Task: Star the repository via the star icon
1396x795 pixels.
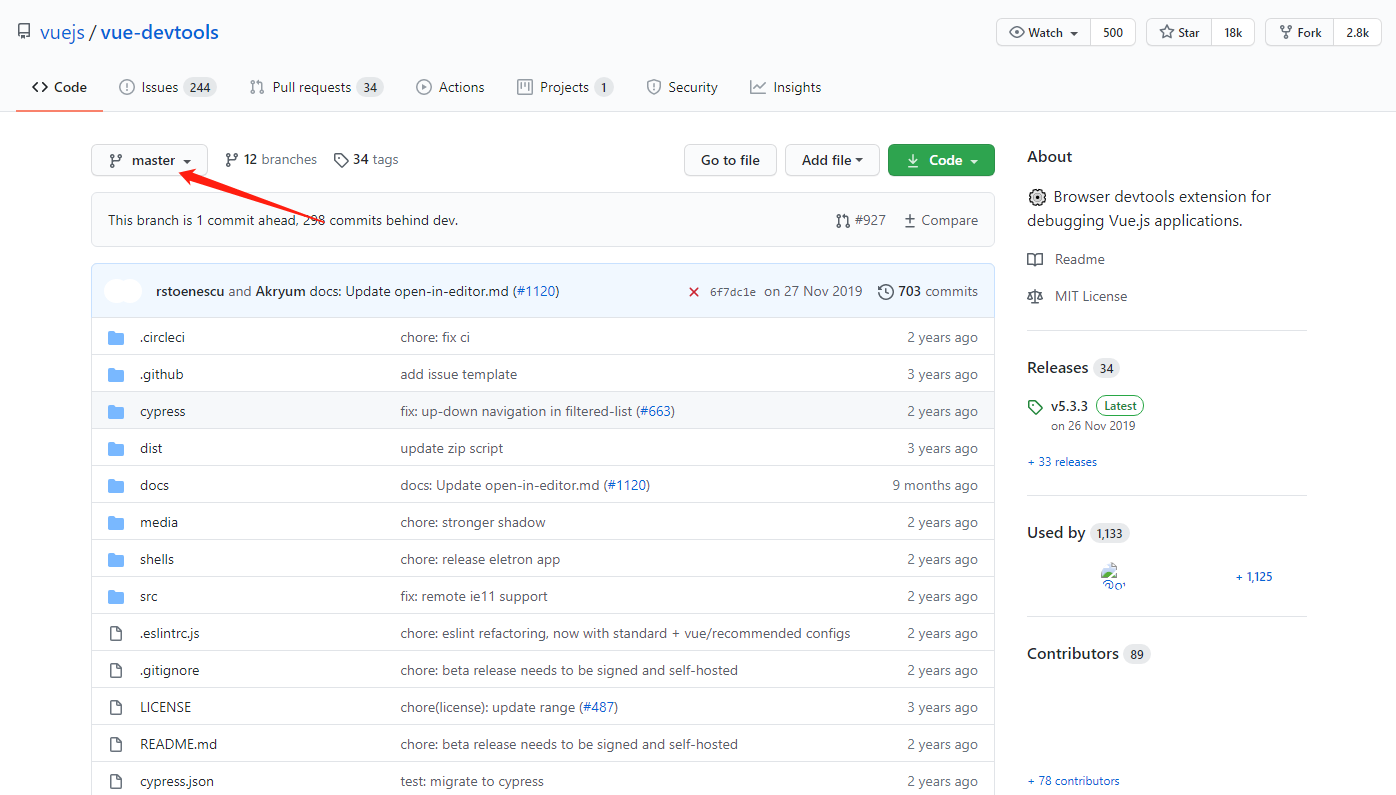Action: pyautogui.click(x=1165, y=31)
